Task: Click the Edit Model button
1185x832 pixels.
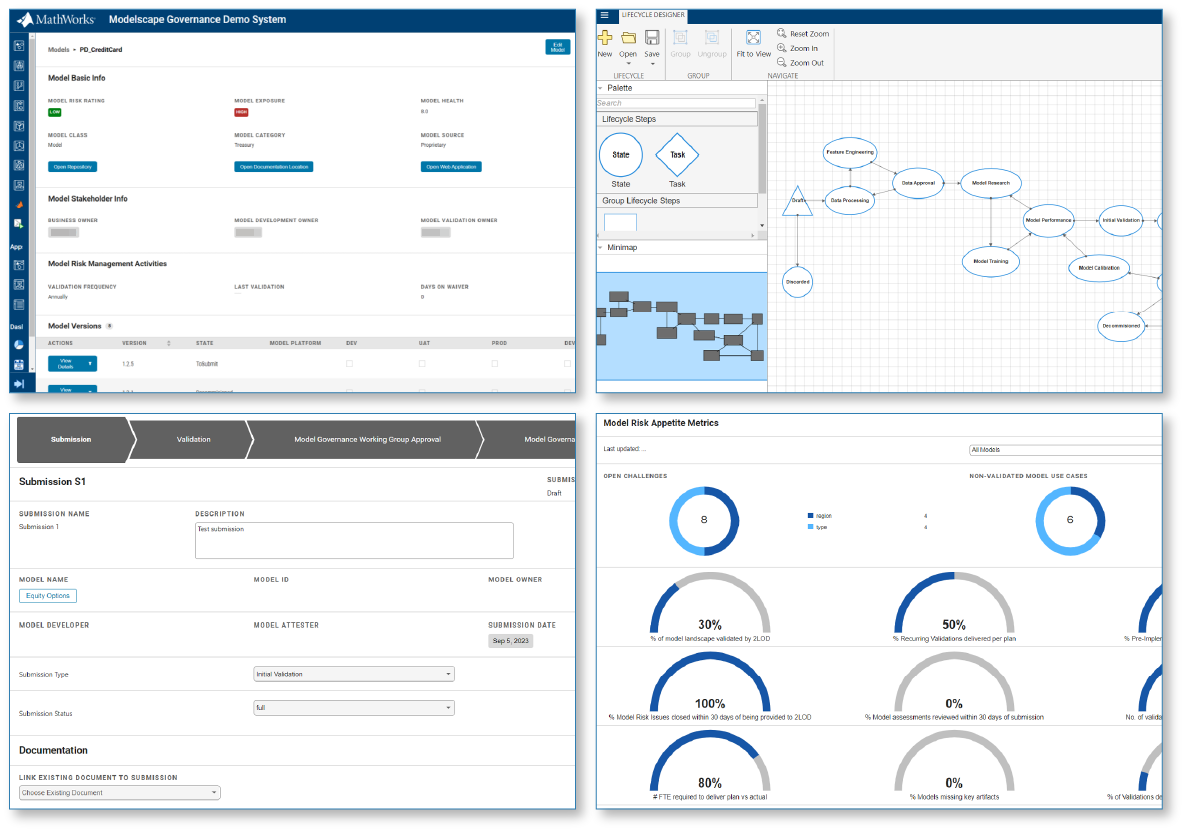Action: pos(557,47)
